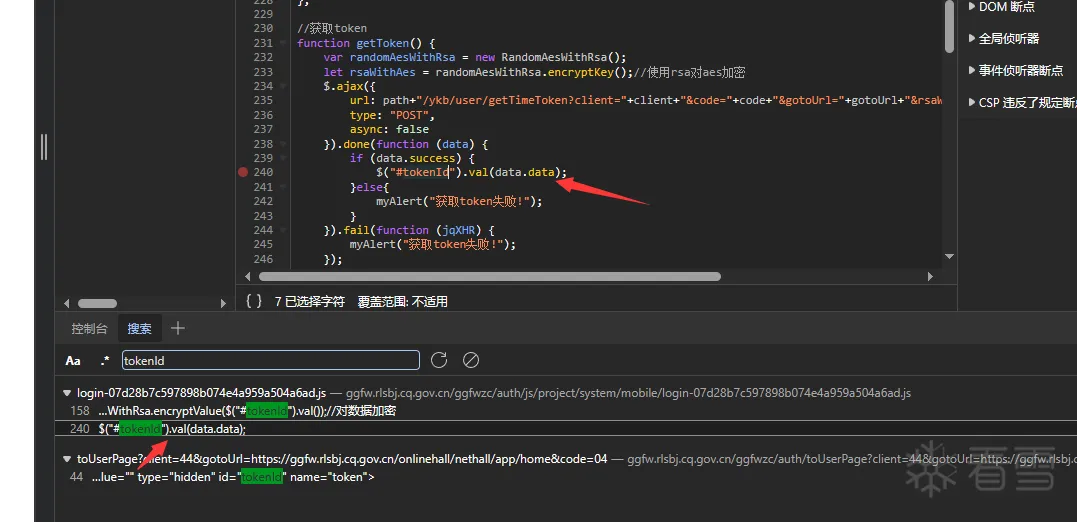Click the editor vertical scrollbar down arrow
Image resolution: width=1077 pixels, height=522 pixels.
click(949, 256)
